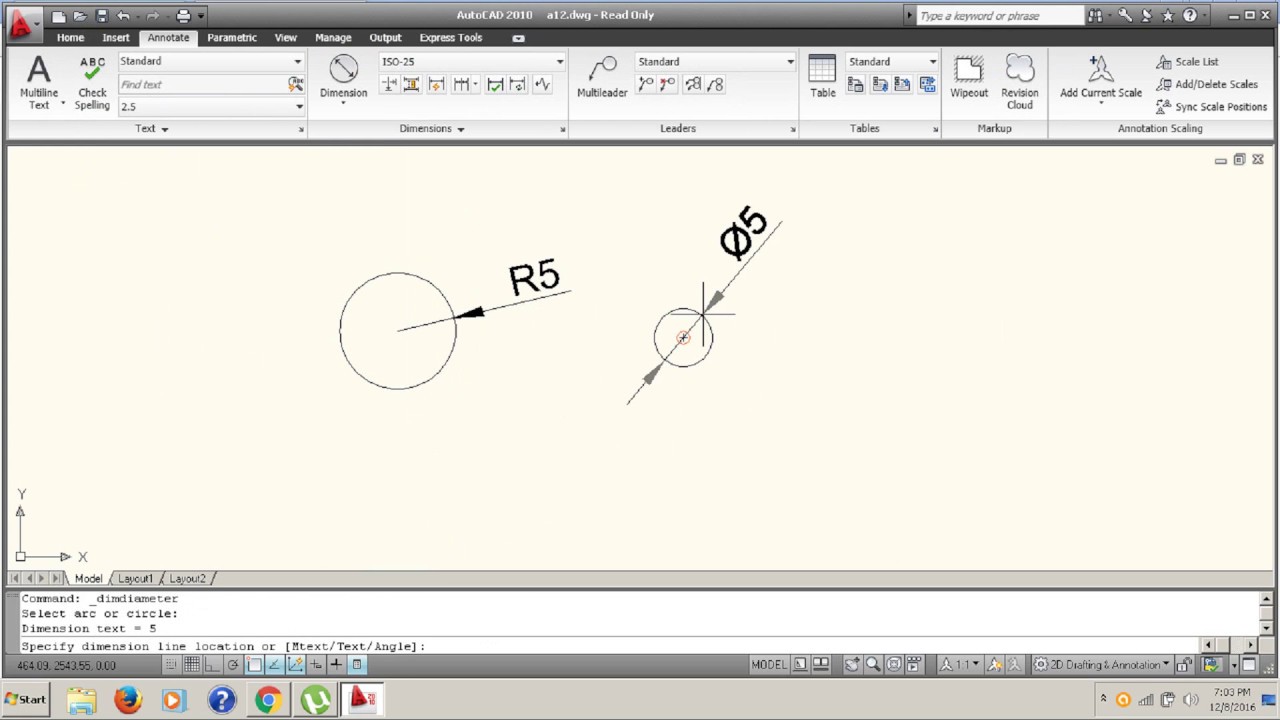Select the Wipeout tool

(968, 76)
